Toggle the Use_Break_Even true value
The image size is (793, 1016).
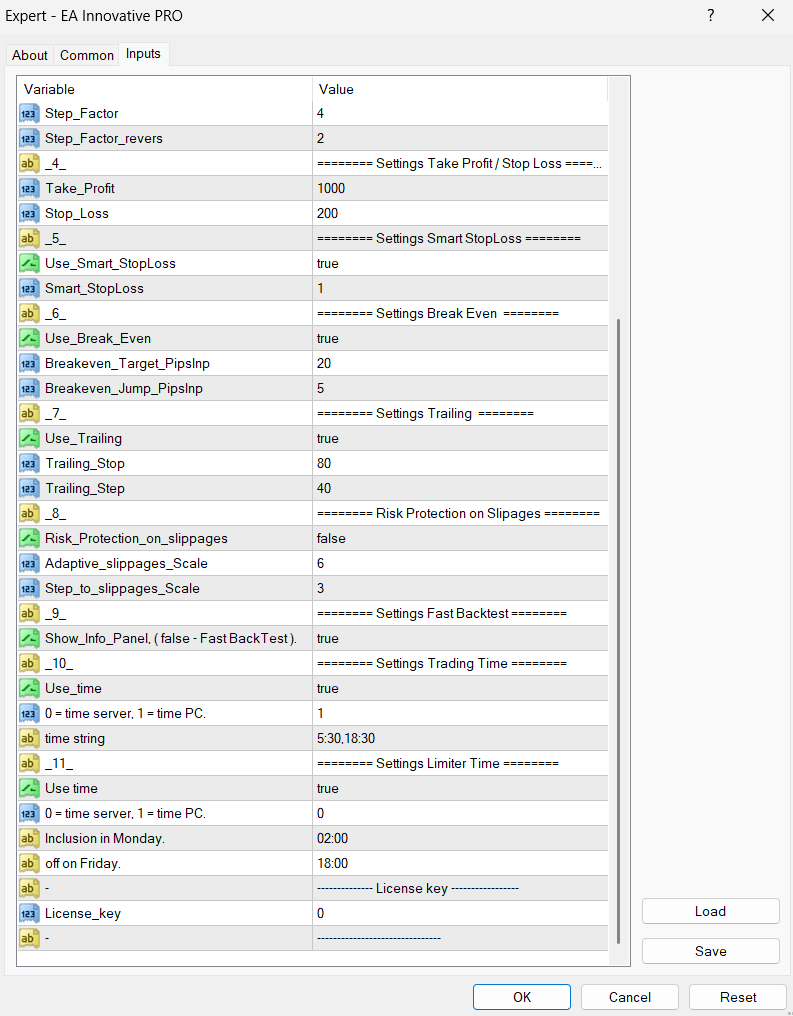click(328, 339)
